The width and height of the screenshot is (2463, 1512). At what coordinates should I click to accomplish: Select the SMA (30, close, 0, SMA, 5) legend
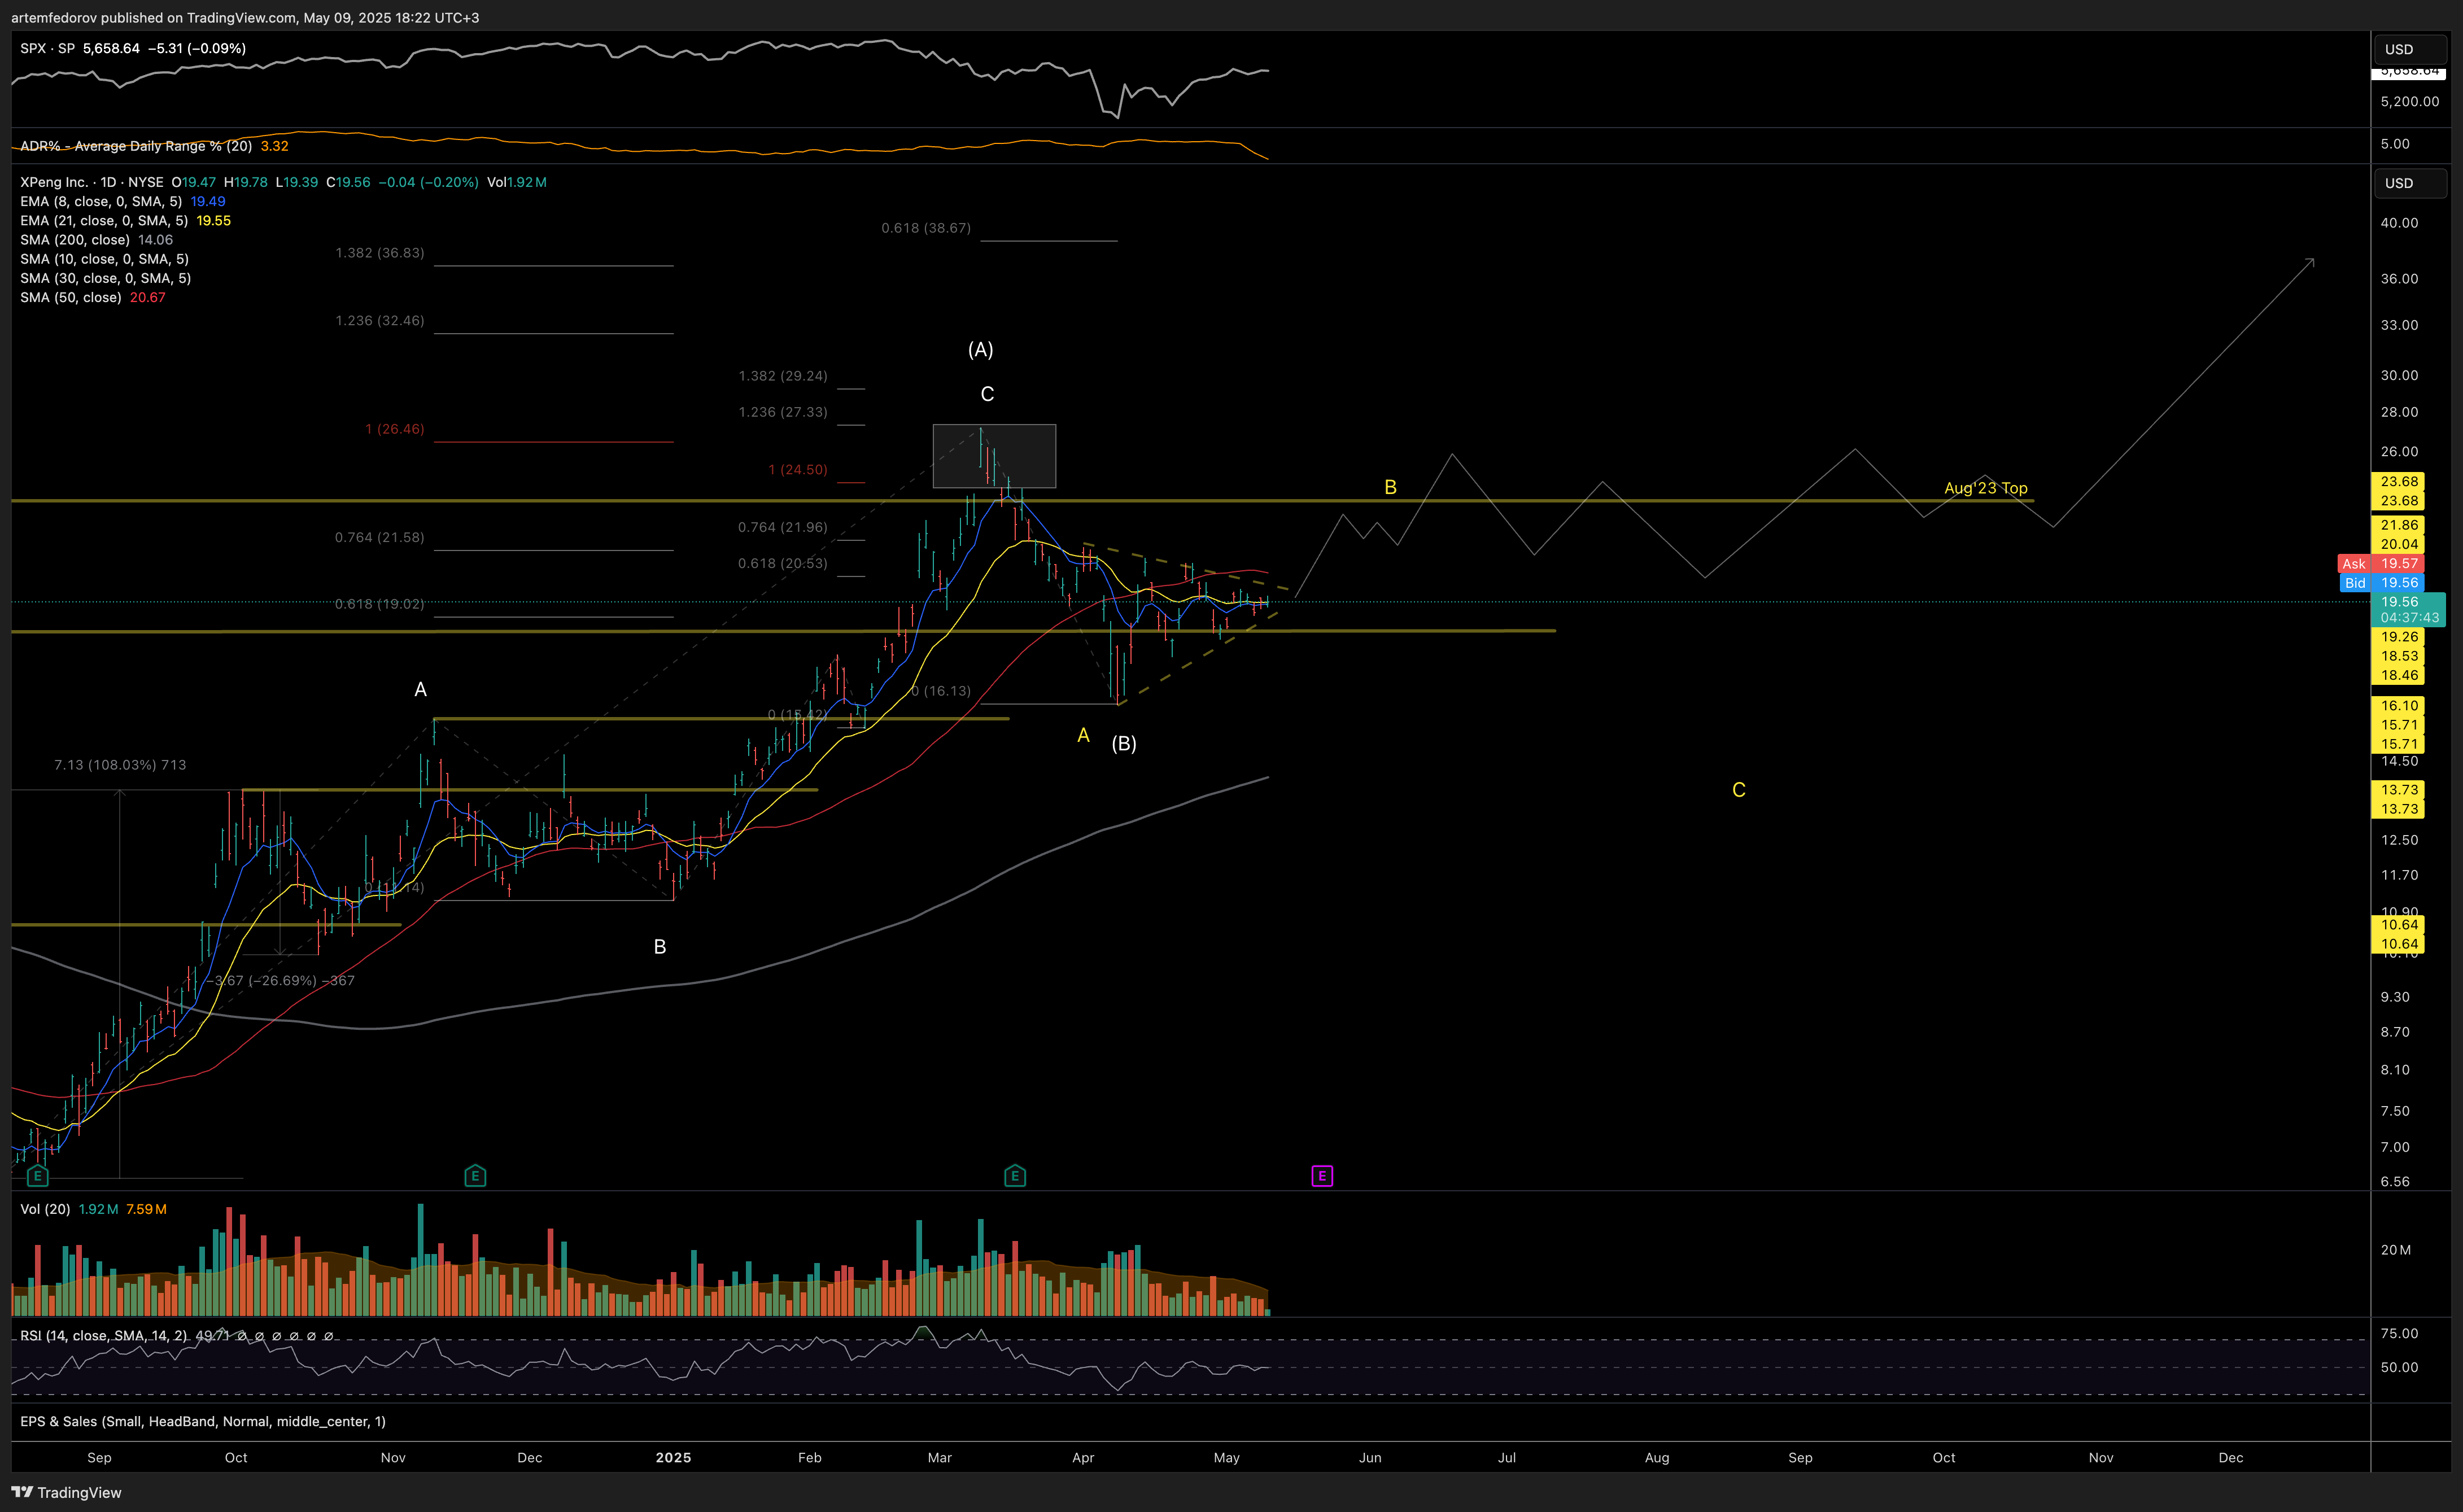click(105, 278)
